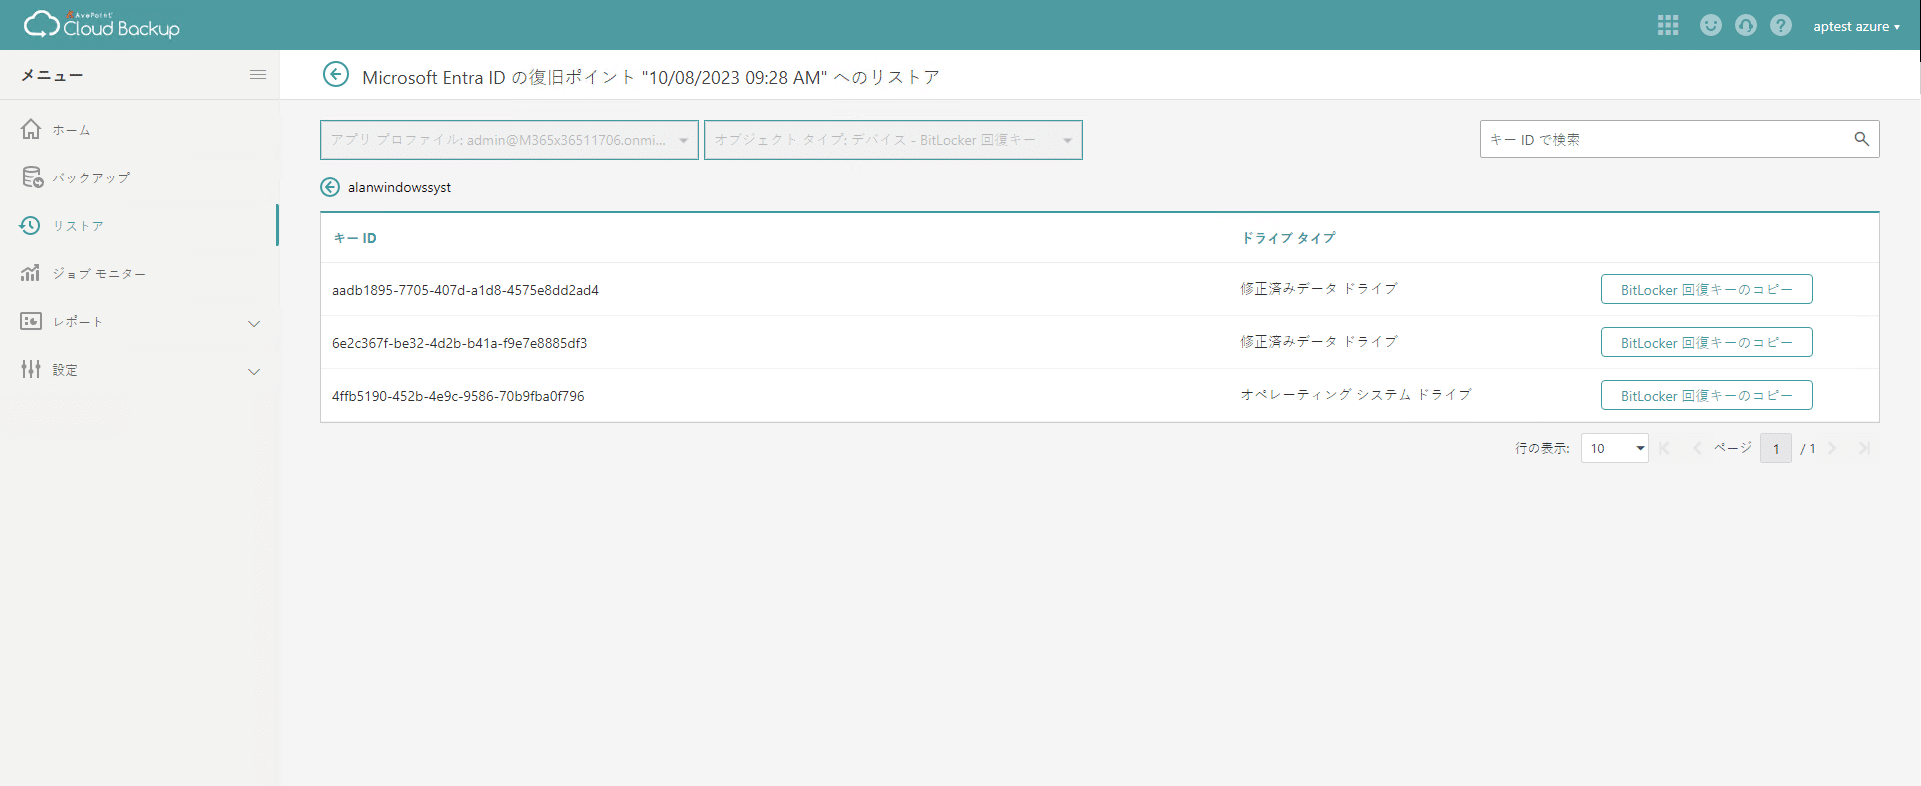Copy BitLocker key for 4ffb5190 row

point(1706,395)
